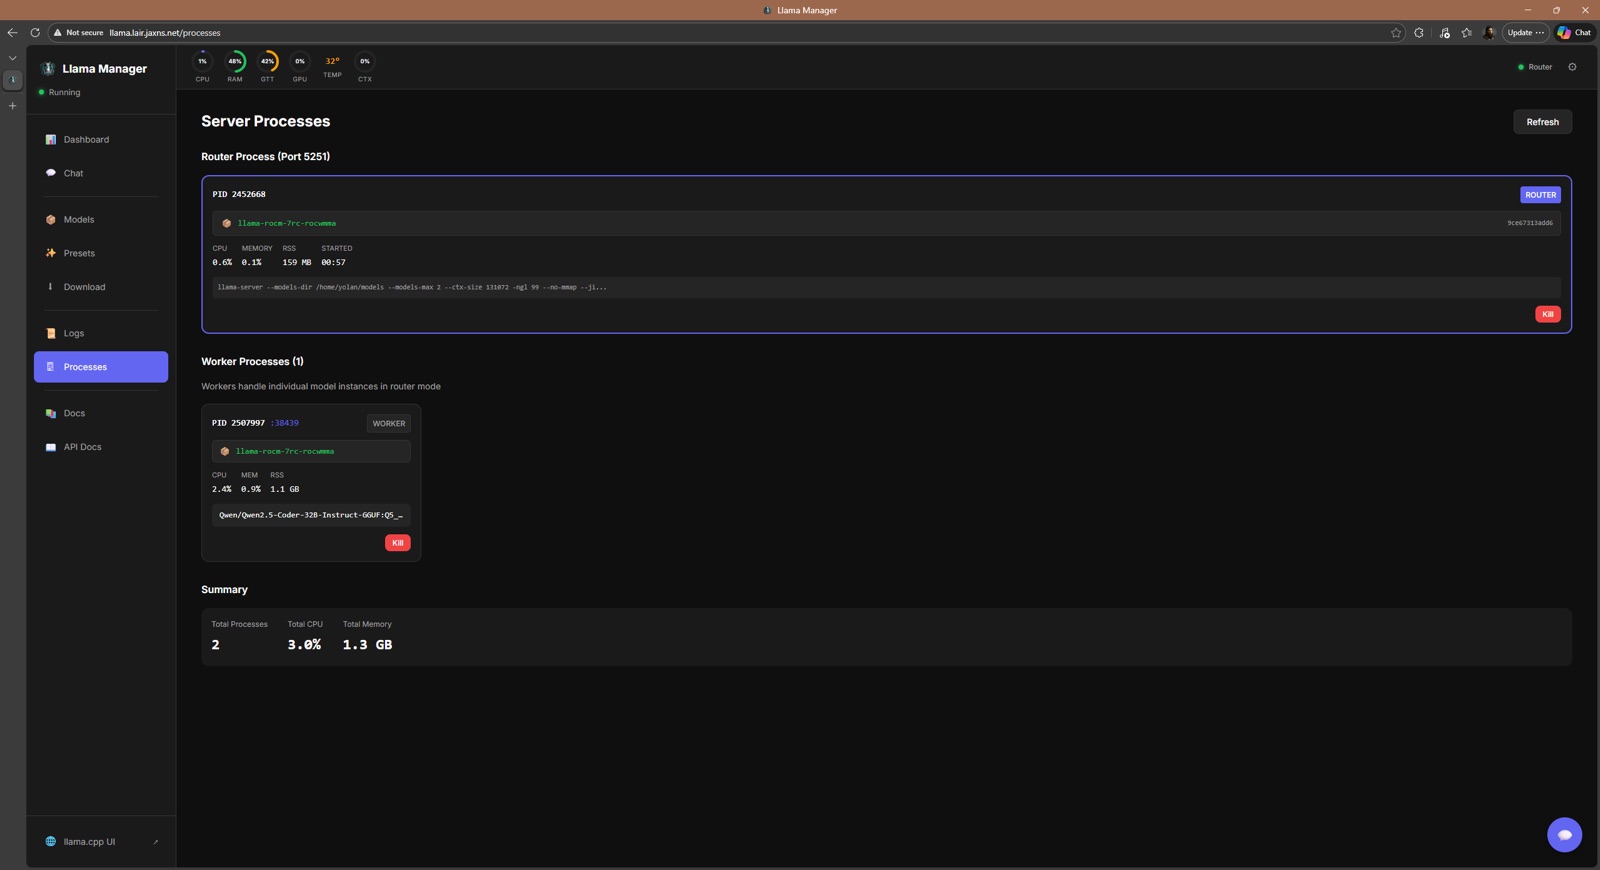
Task: Open the Chat page in sidebar
Action: pyautogui.click(x=101, y=173)
